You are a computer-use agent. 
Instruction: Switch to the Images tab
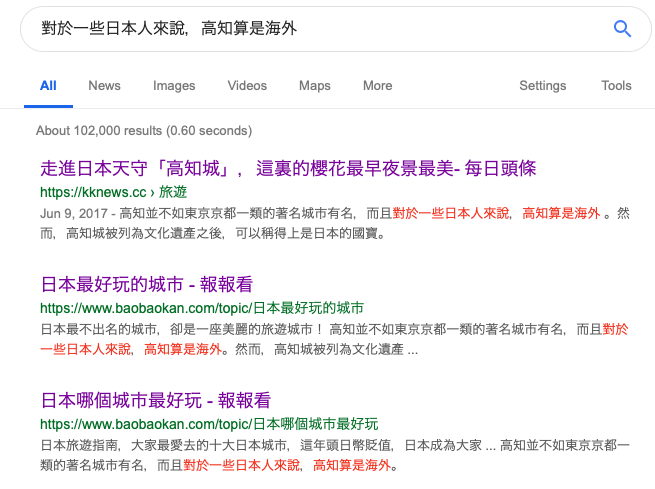click(174, 86)
